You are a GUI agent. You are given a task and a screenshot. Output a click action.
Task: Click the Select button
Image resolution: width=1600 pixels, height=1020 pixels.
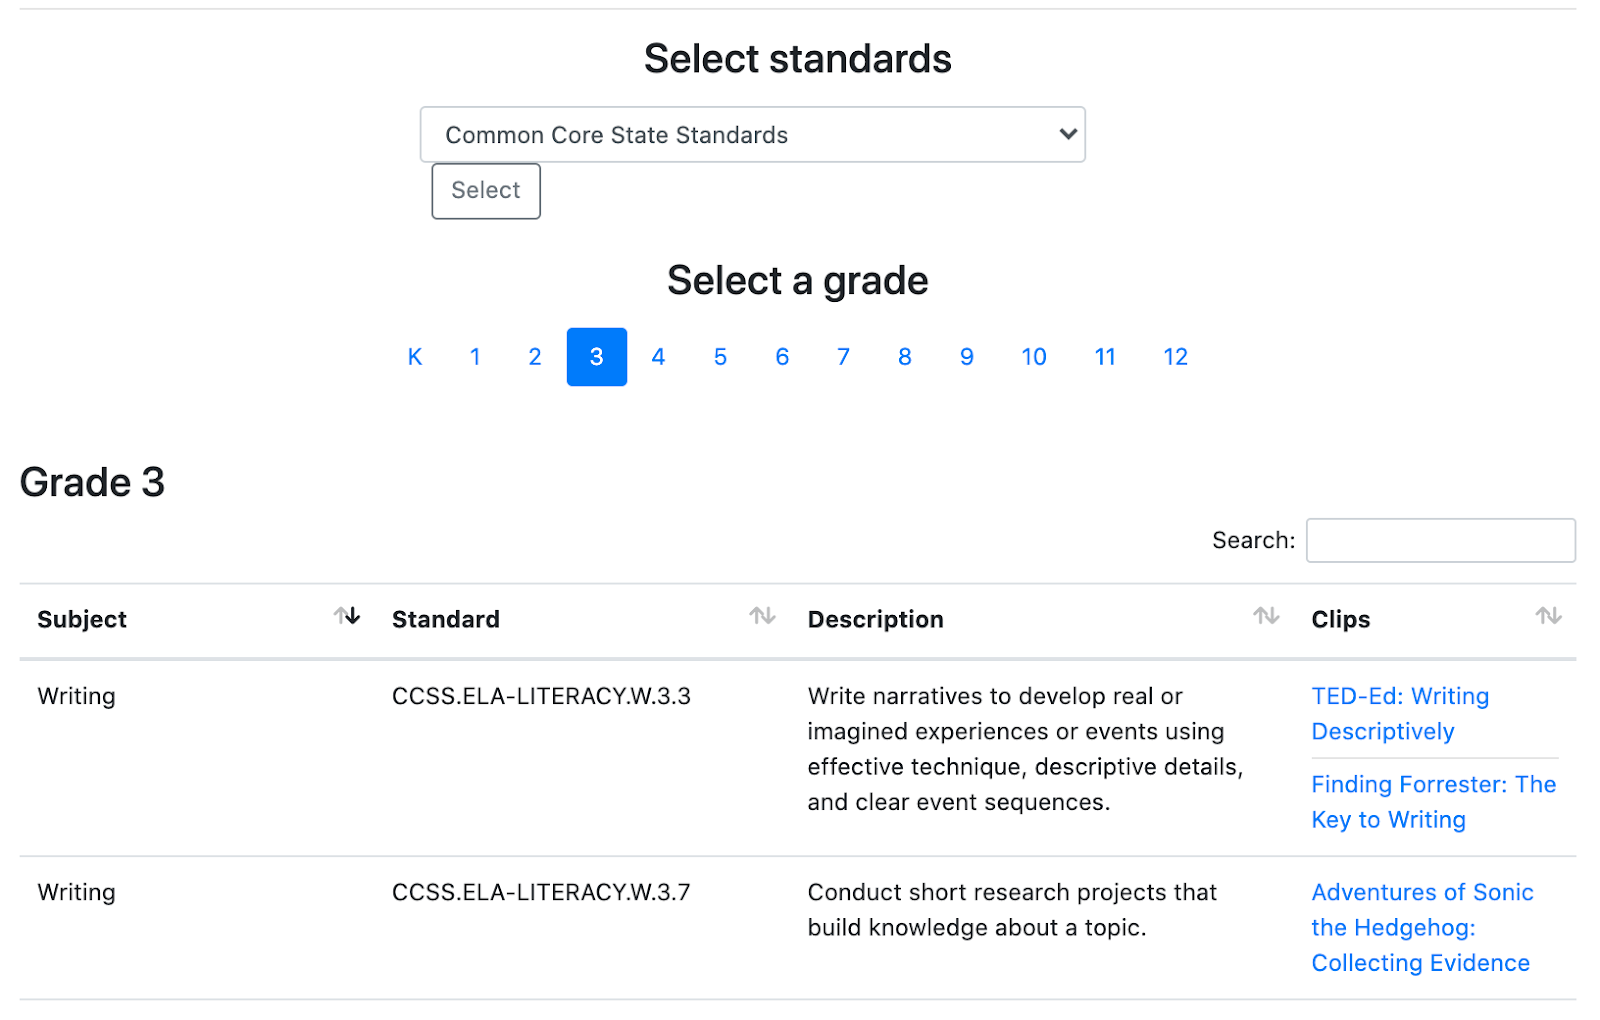pyautogui.click(x=486, y=191)
